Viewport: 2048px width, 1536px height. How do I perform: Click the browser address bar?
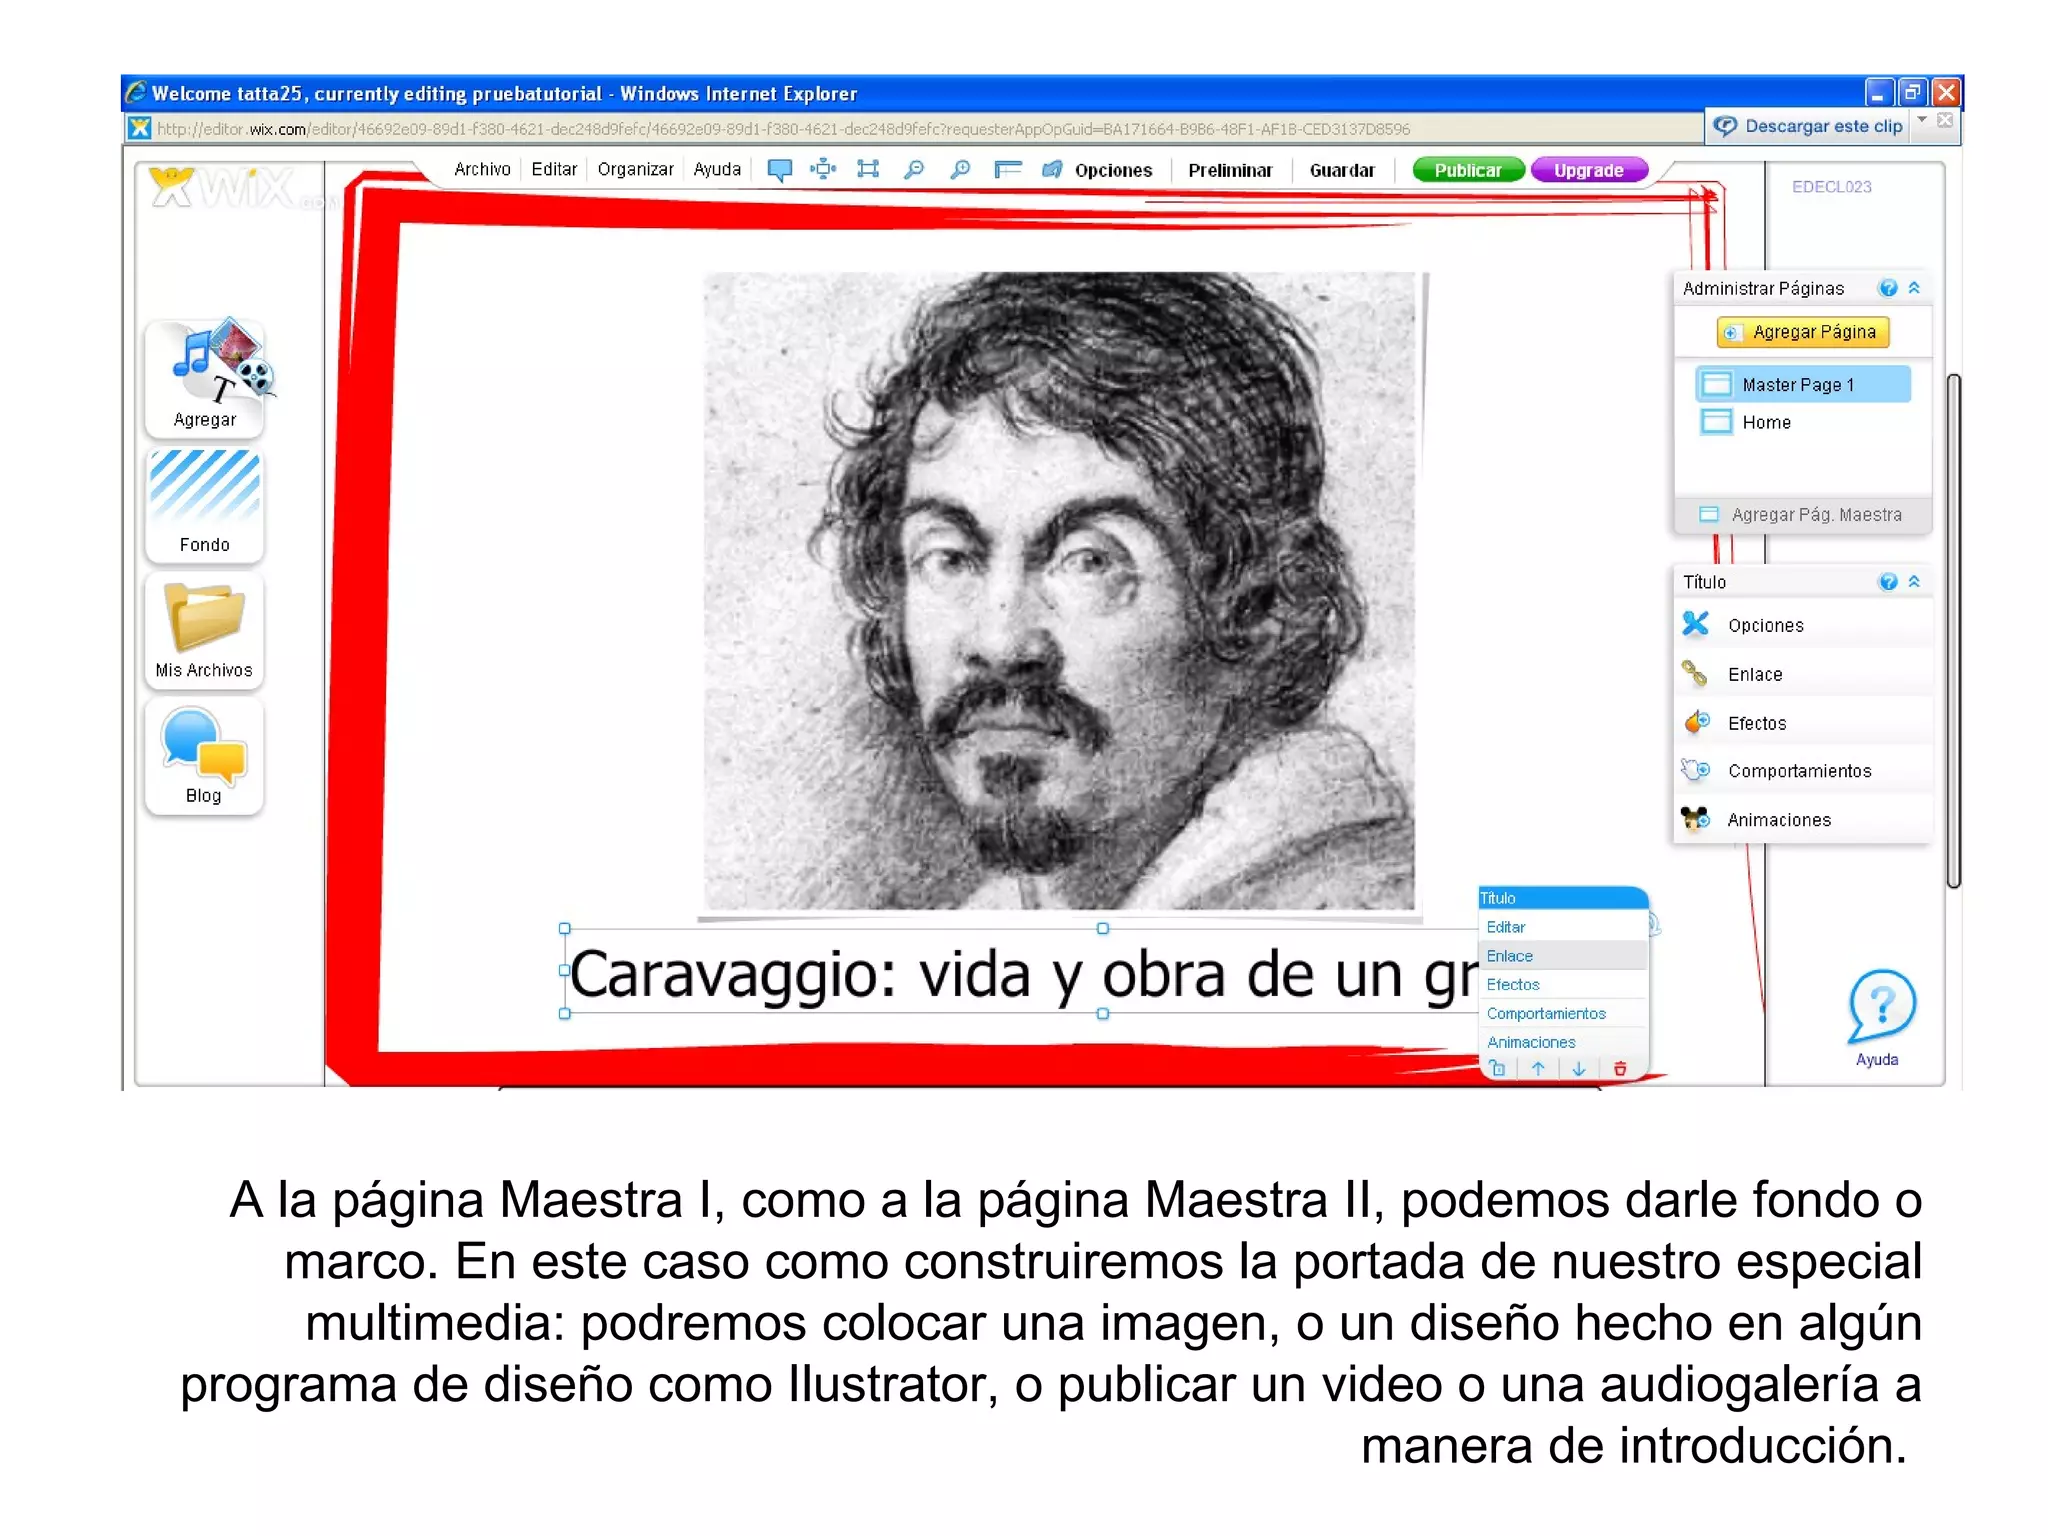pos(915,128)
